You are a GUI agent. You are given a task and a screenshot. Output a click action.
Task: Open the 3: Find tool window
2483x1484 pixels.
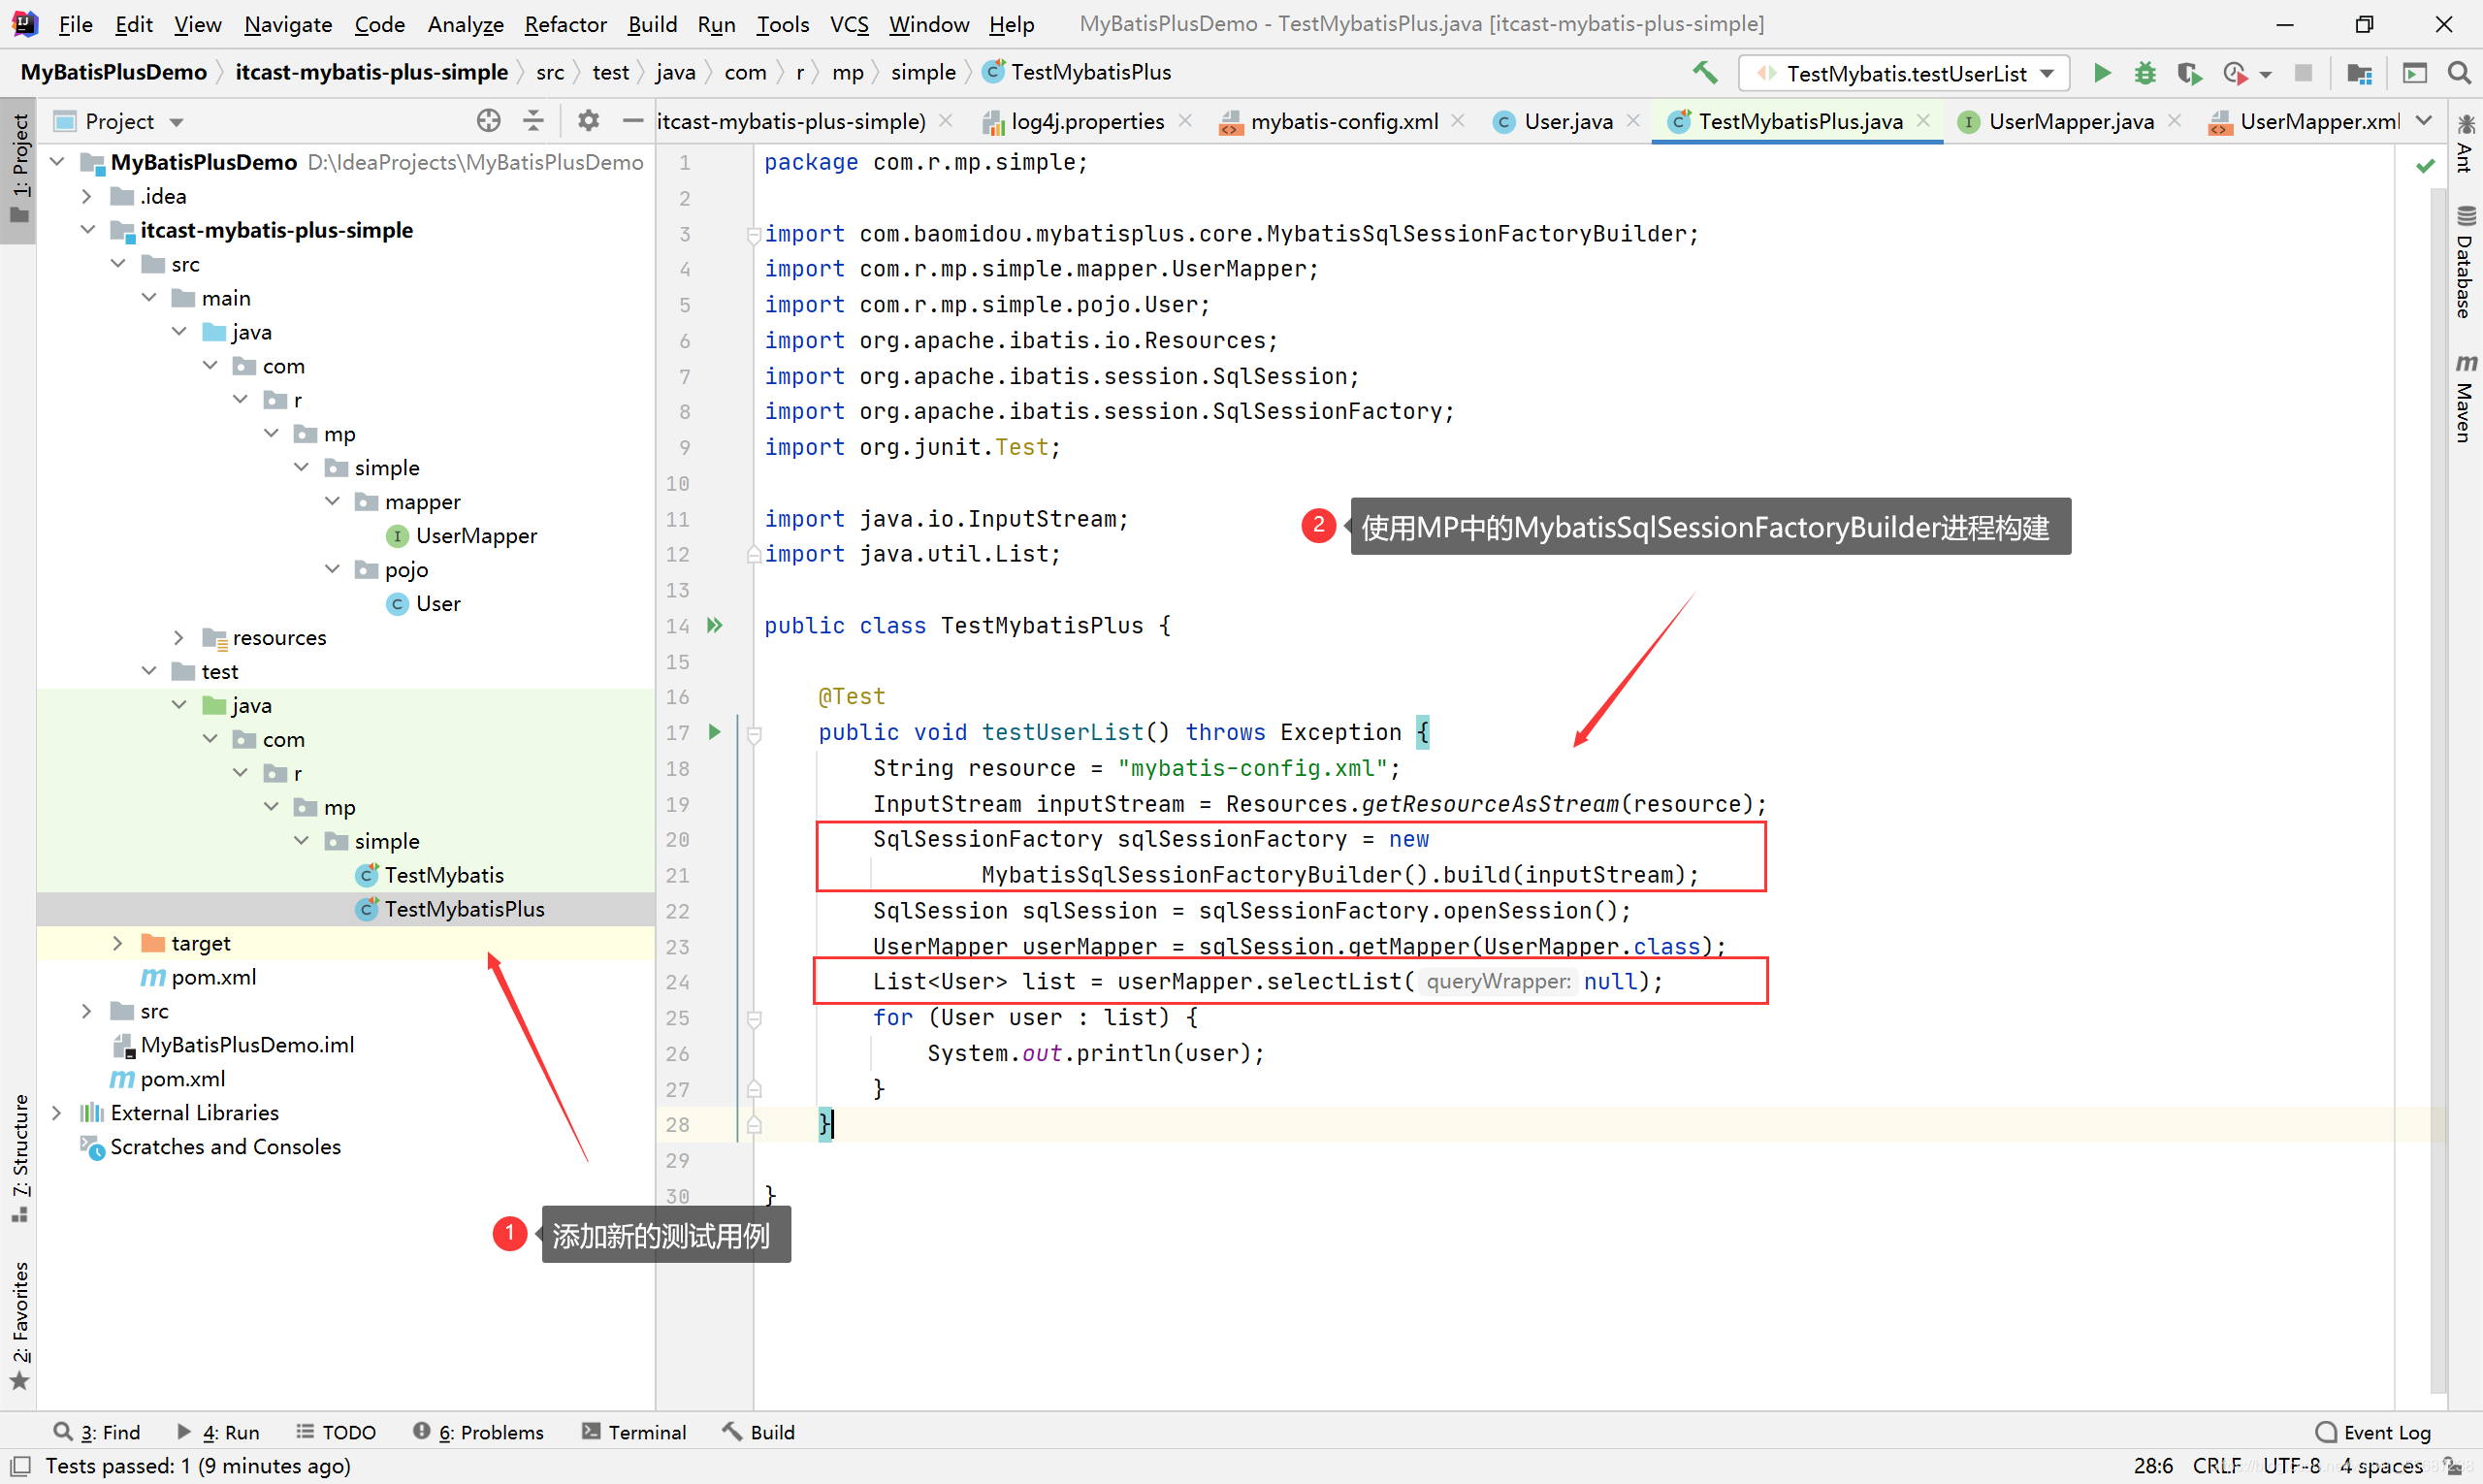[x=97, y=1432]
